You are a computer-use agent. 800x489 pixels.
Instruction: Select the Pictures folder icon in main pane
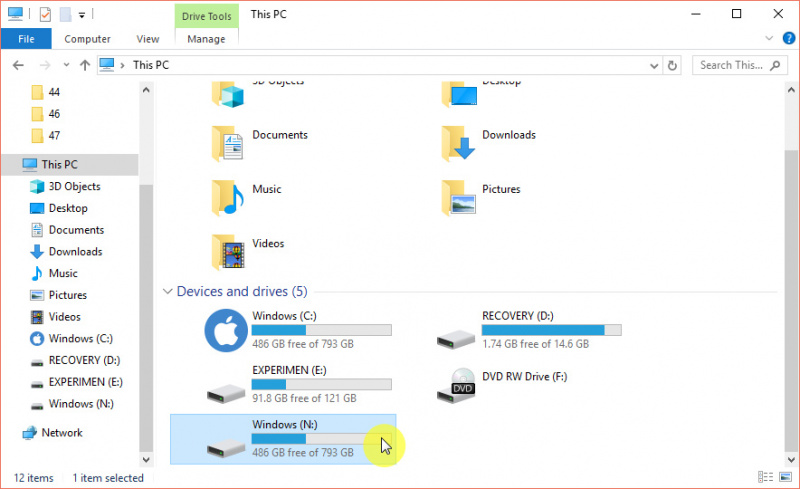click(x=458, y=198)
